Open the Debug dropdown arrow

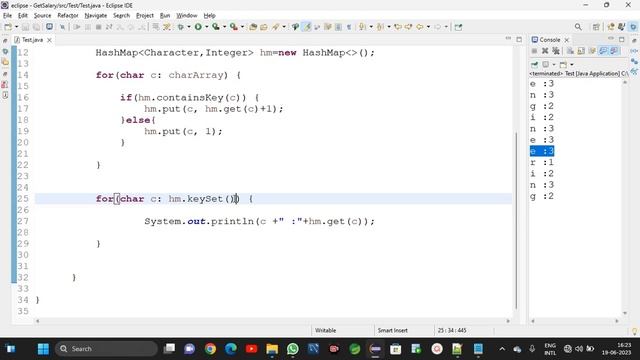click(189, 27)
